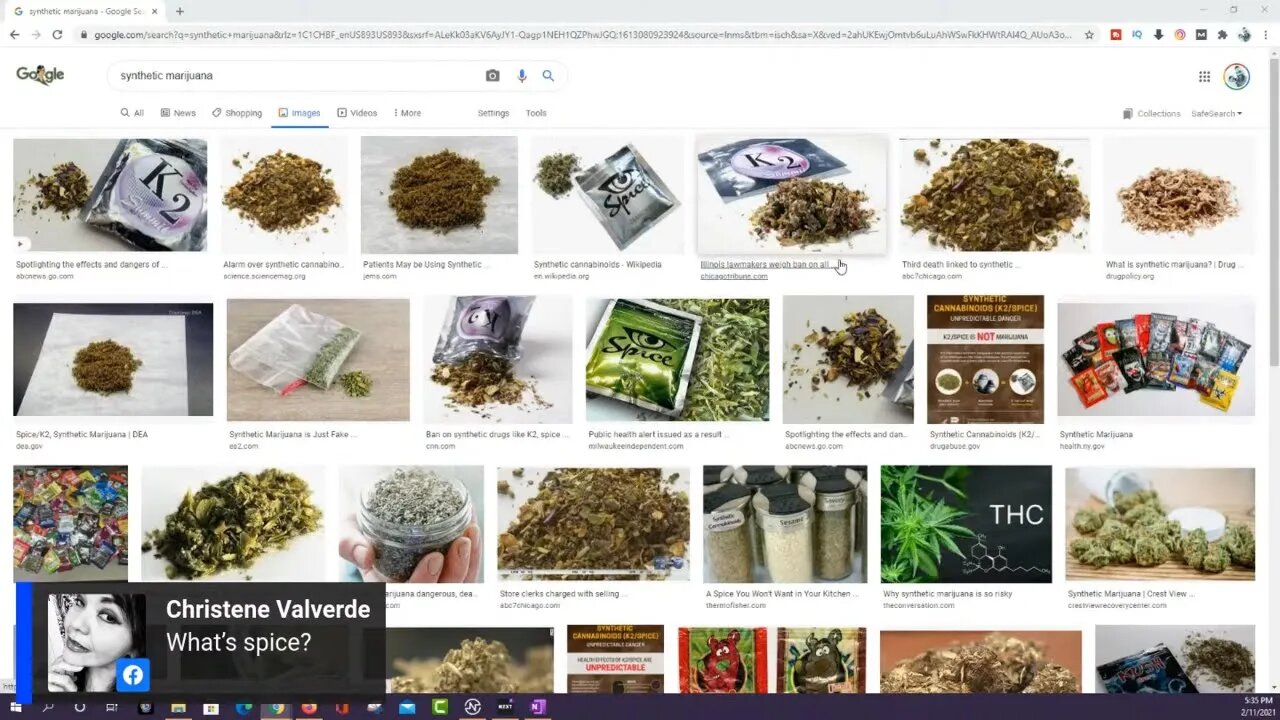The width and height of the screenshot is (1280, 720).
Task: Open the Illinois lawmakers weigh ban link
Action: [x=765, y=264]
